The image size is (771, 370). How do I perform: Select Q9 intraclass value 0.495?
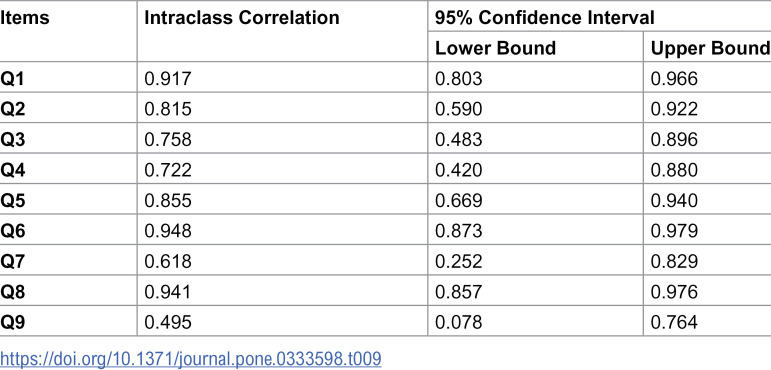click(x=168, y=322)
